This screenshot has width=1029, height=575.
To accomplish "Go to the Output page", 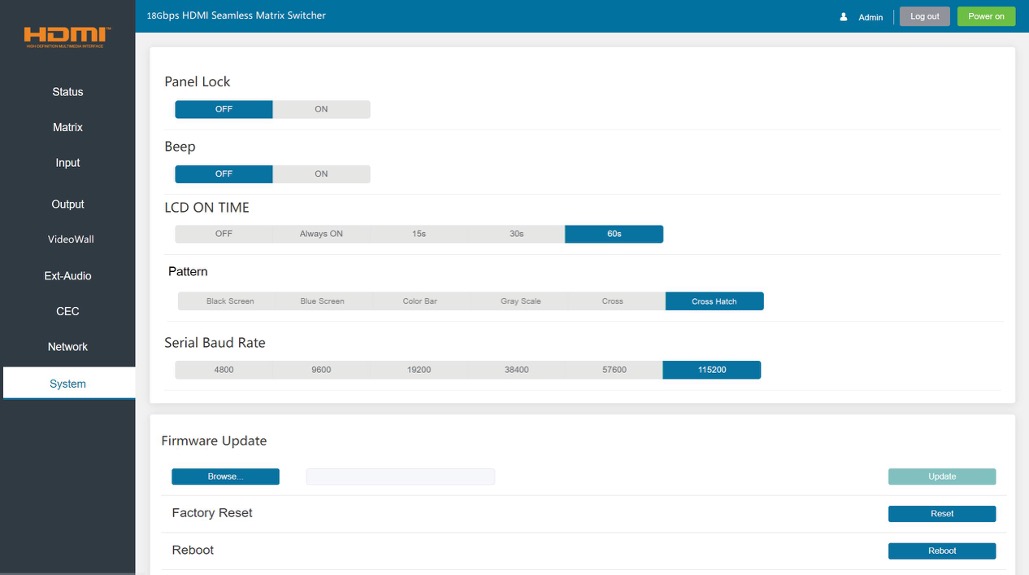I will point(68,204).
